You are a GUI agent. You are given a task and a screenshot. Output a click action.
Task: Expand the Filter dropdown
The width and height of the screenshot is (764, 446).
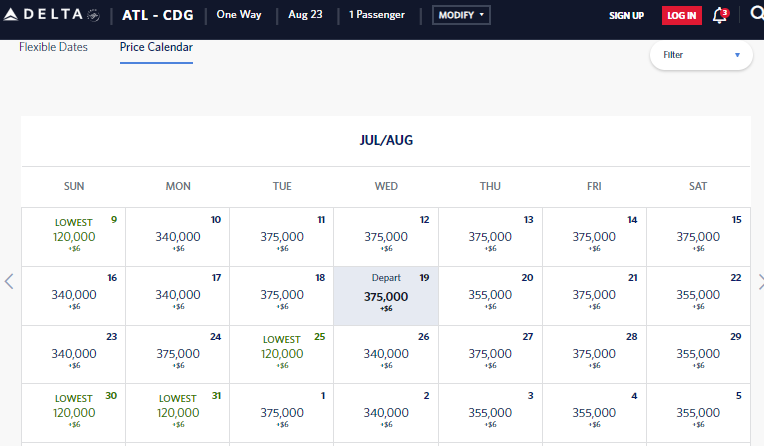(x=701, y=55)
